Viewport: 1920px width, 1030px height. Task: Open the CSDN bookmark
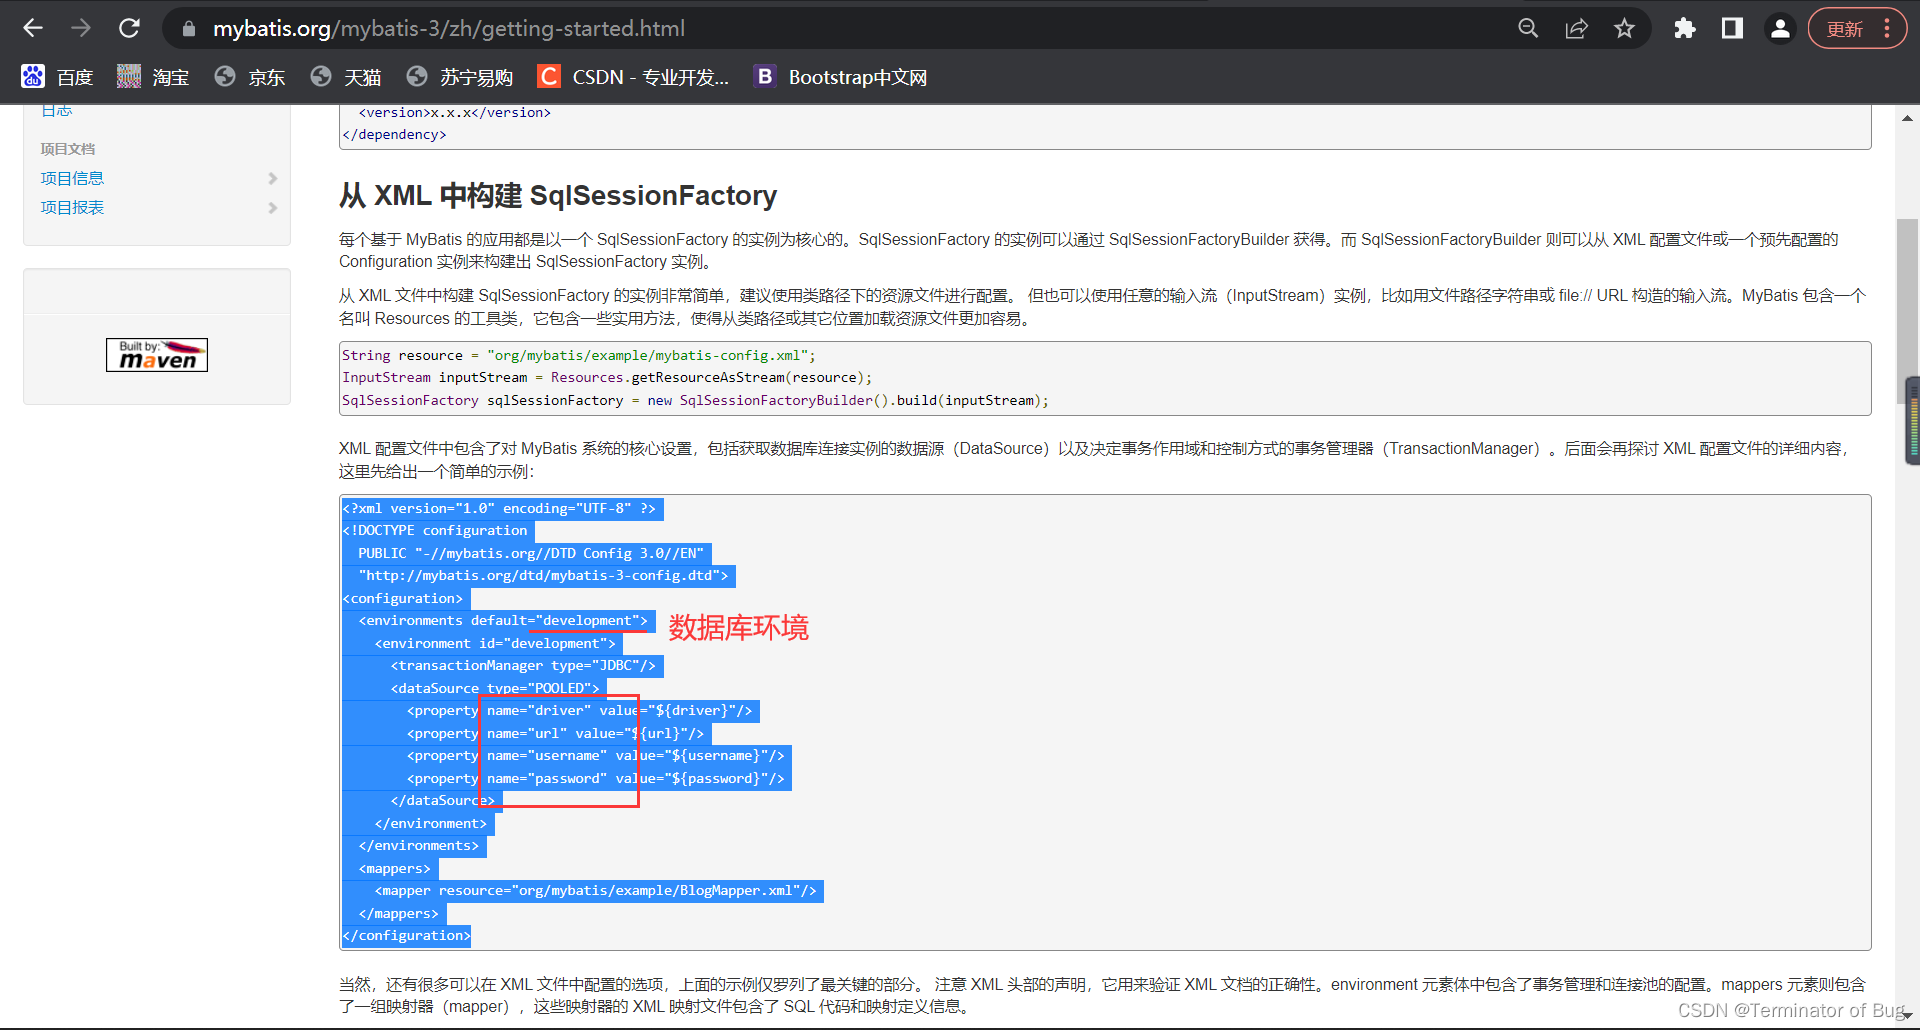click(633, 77)
